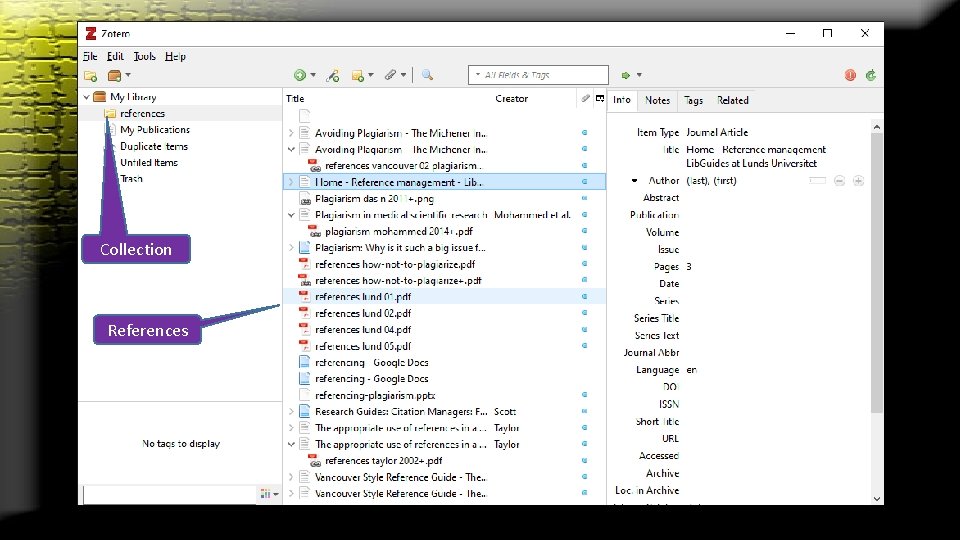Click the tag filter input field
The width and height of the screenshot is (960, 540).
pos(169,494)
